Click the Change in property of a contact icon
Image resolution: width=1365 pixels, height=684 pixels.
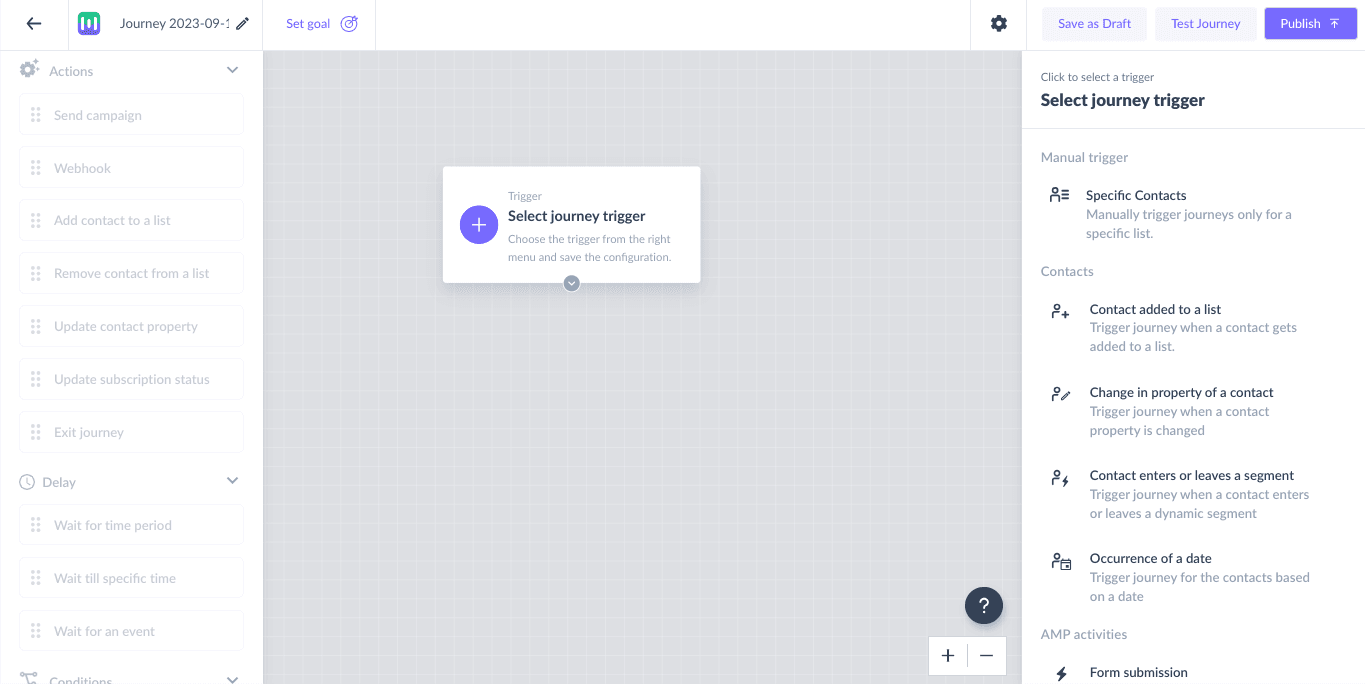pos(1060,394)
